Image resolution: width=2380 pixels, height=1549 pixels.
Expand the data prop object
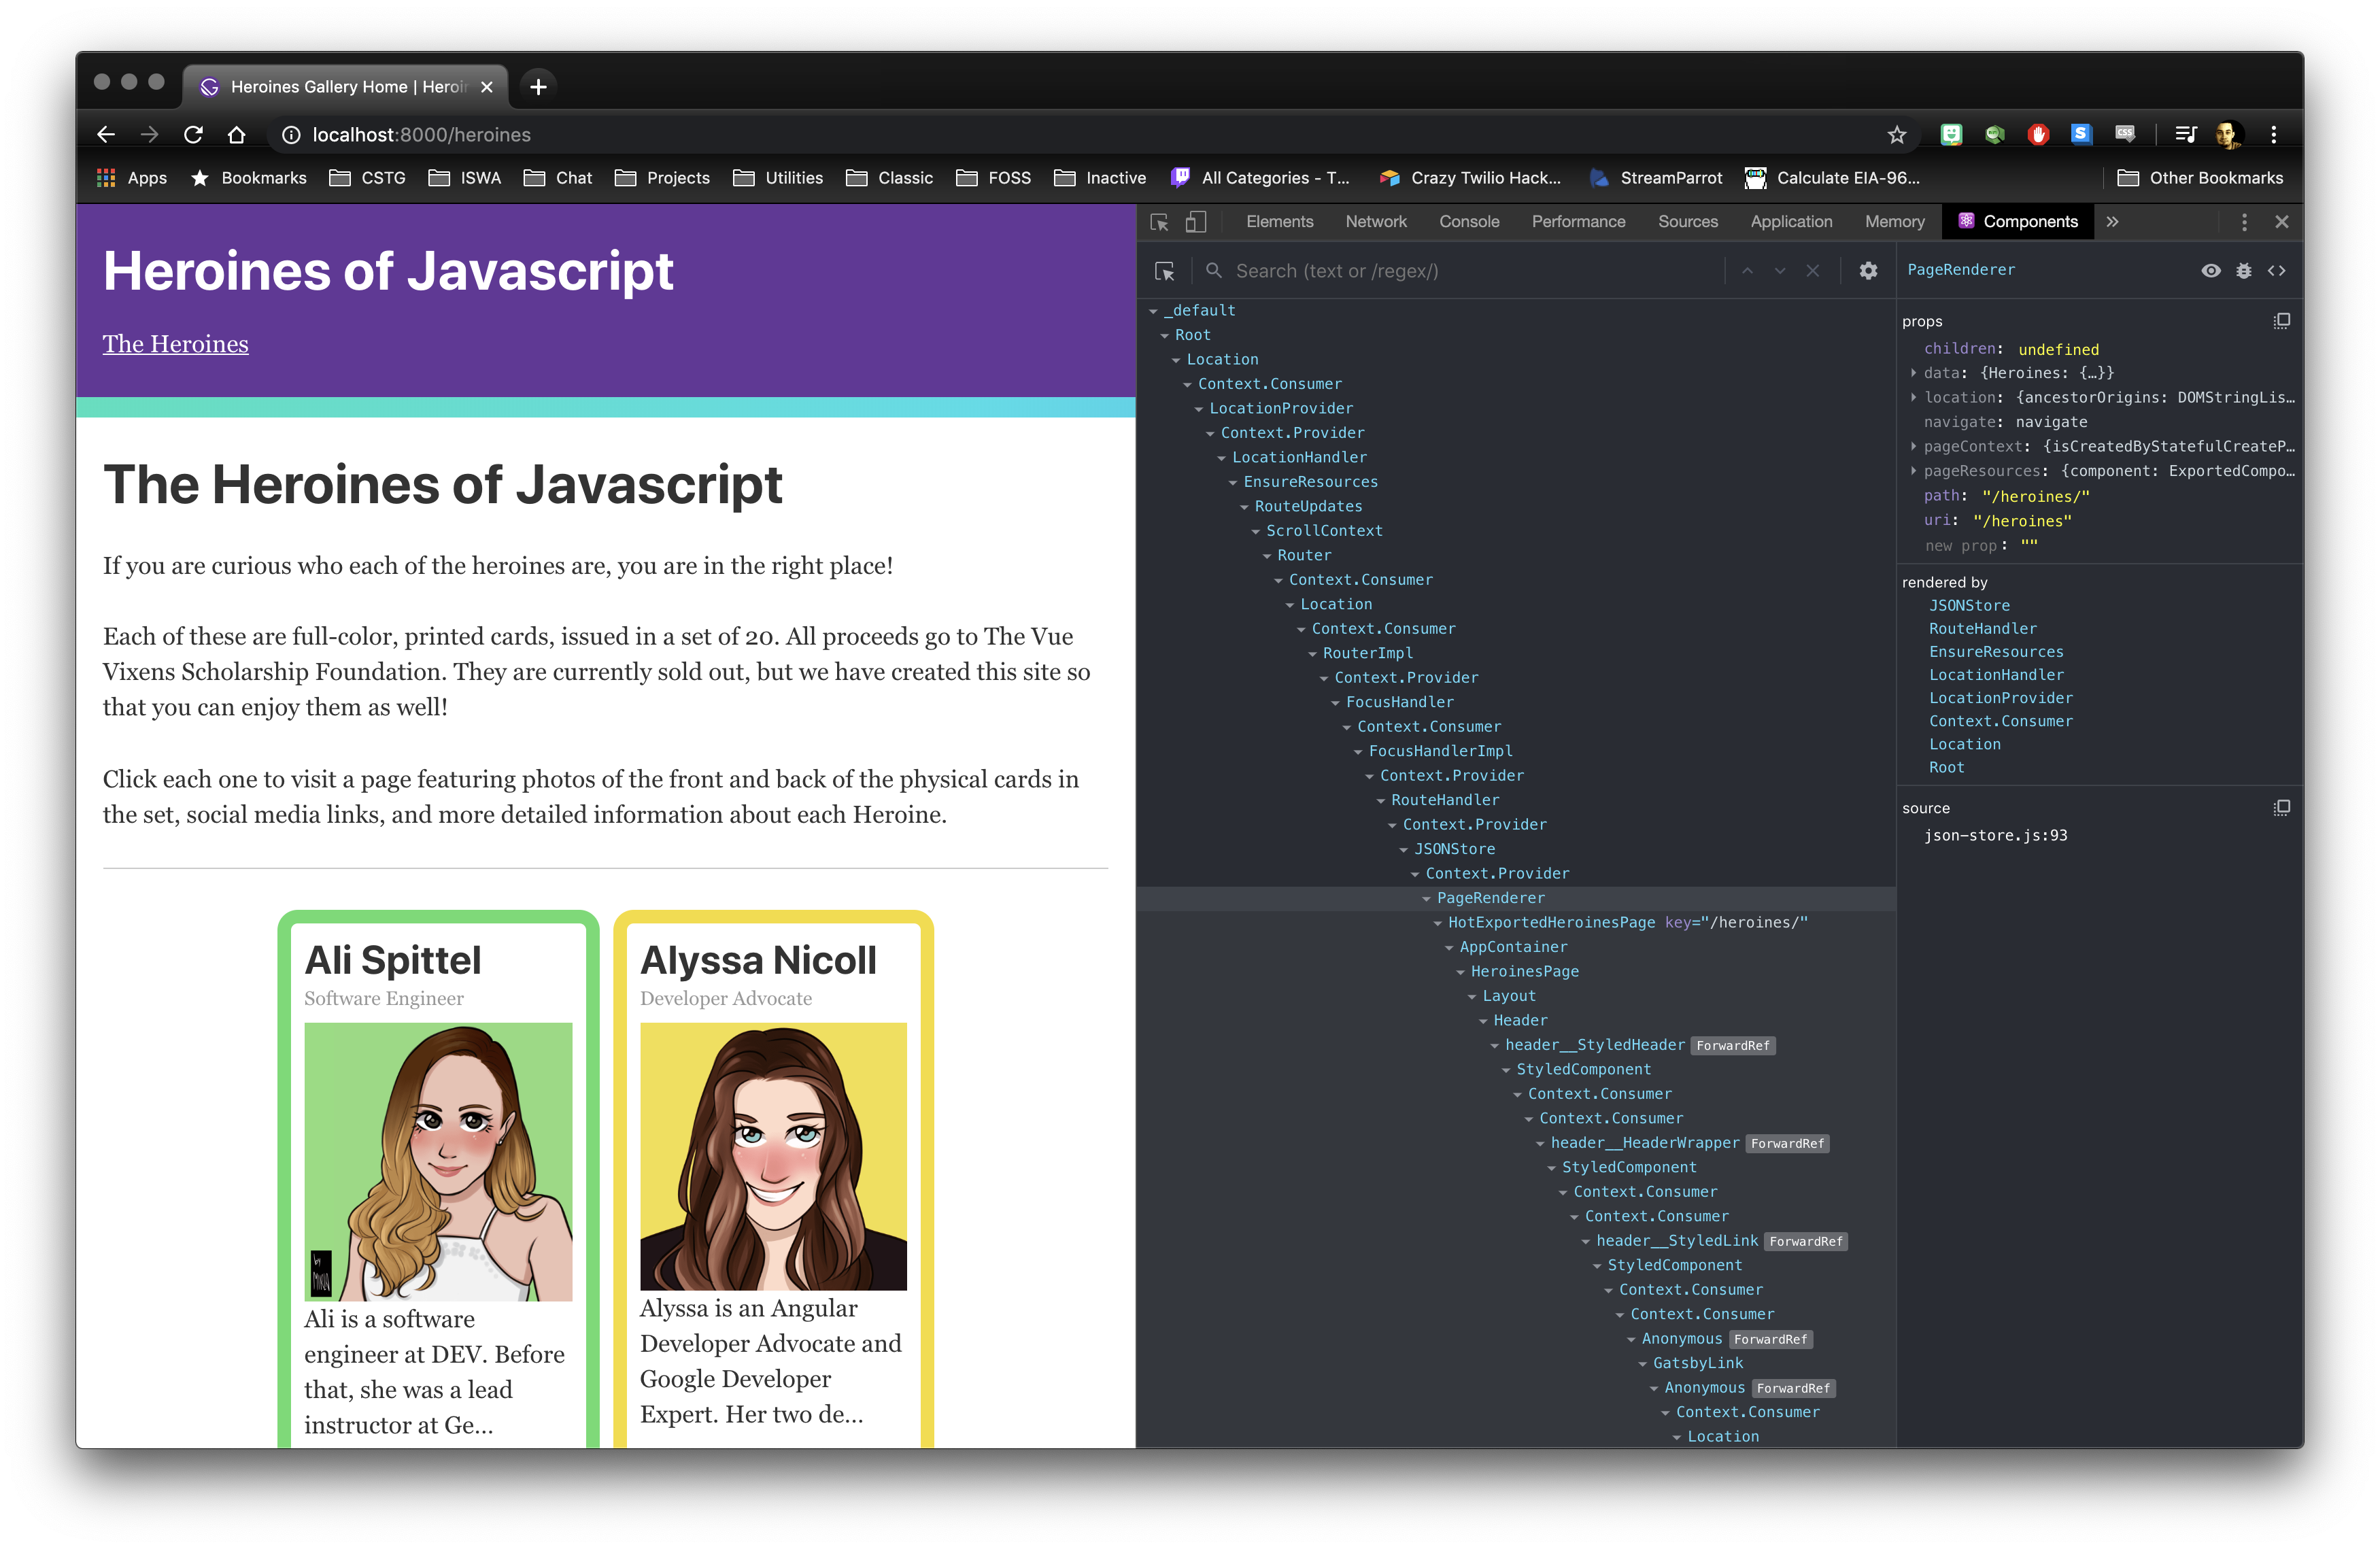(1914, 373)
